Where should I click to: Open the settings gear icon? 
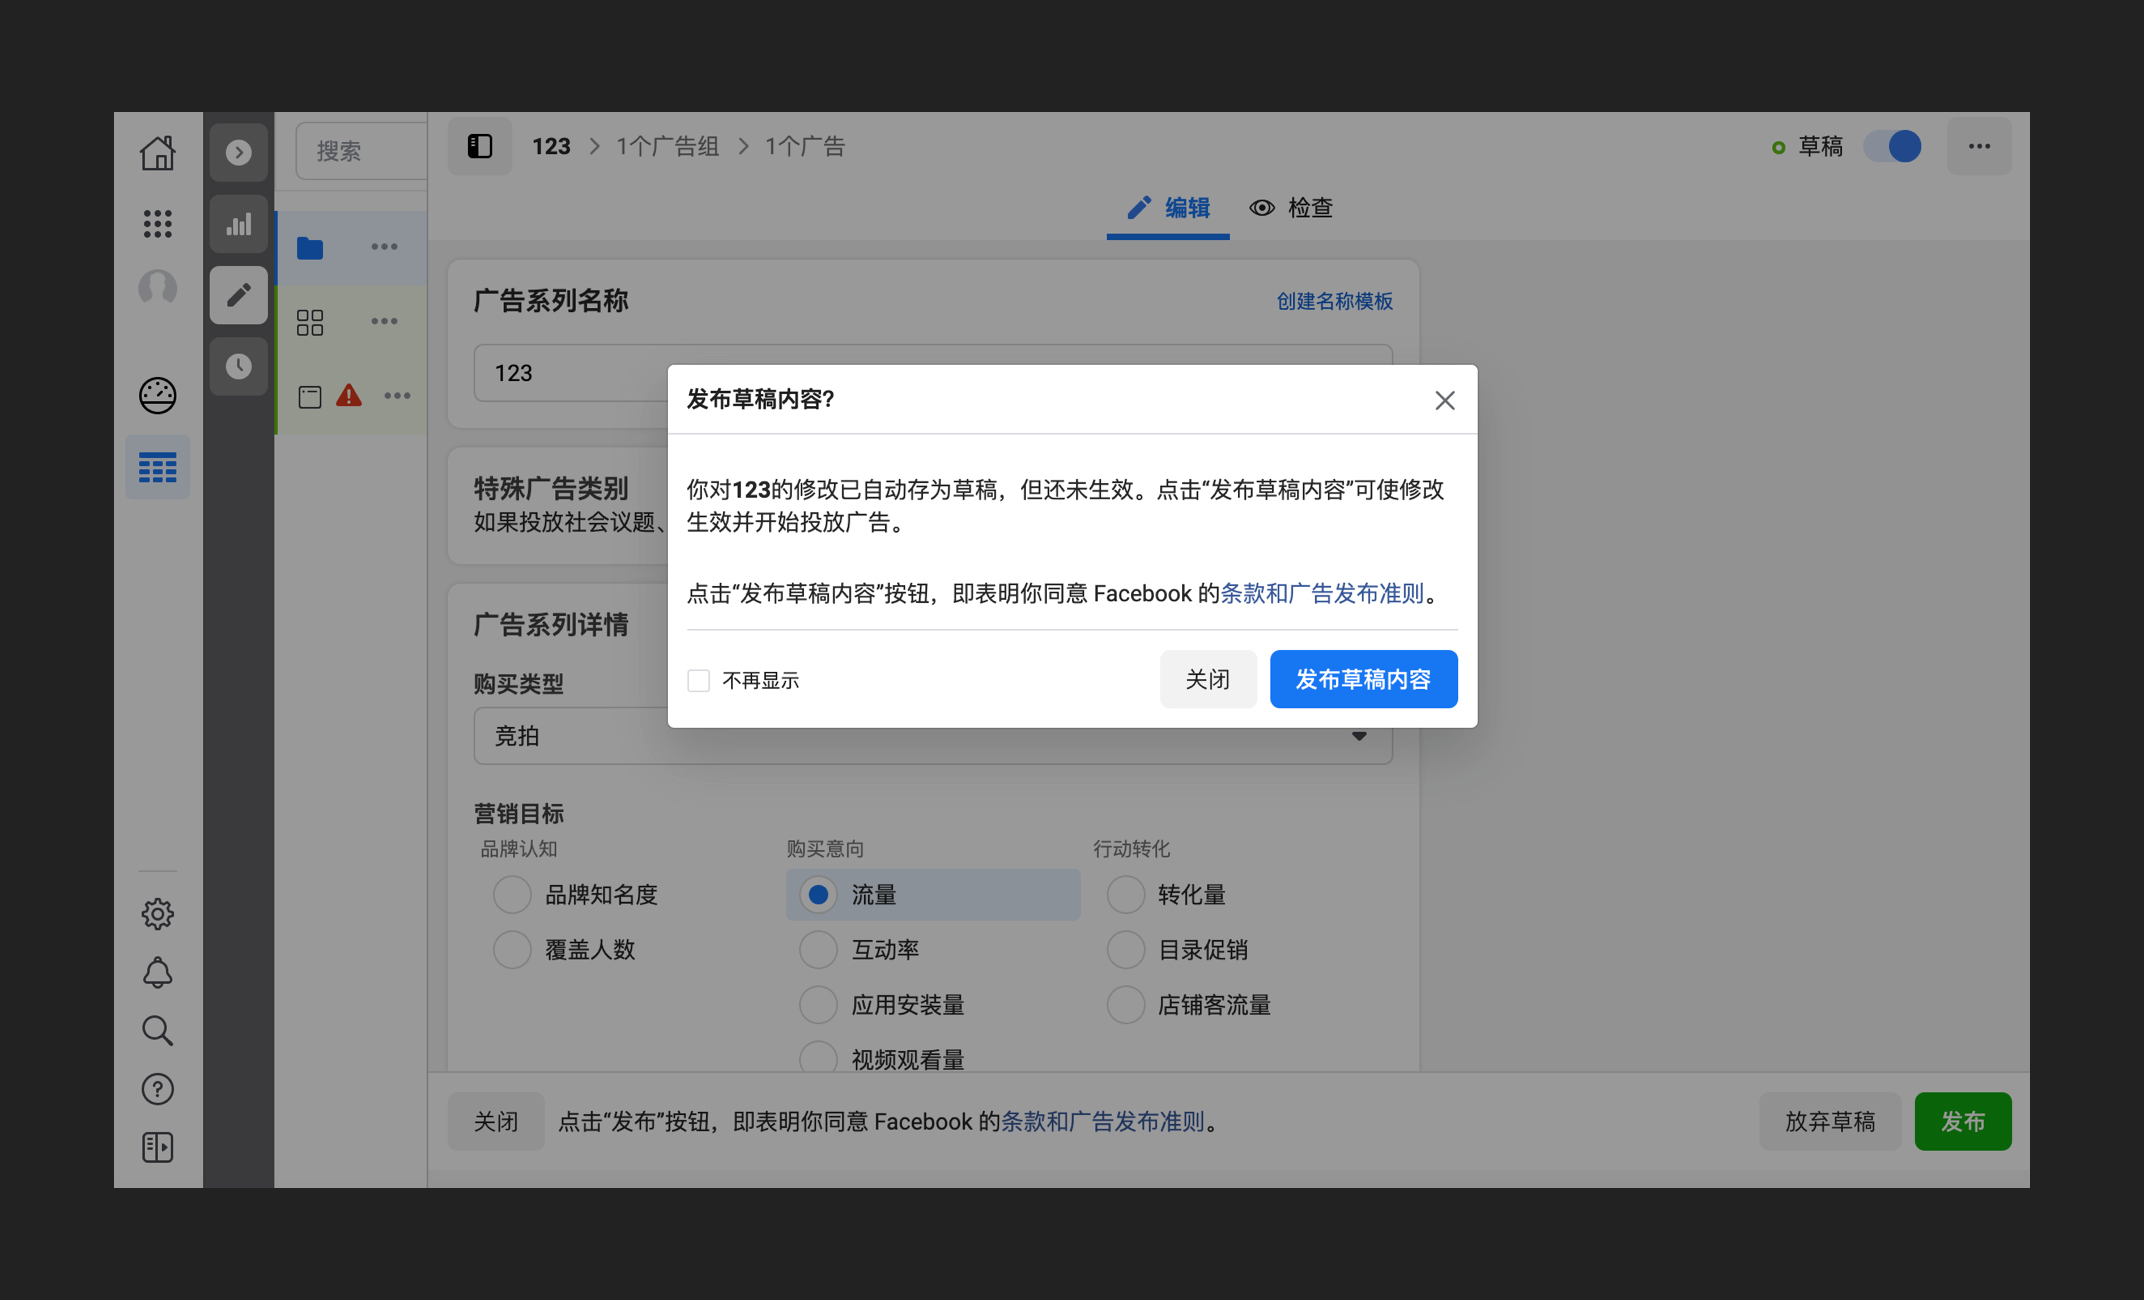(157, 913)
